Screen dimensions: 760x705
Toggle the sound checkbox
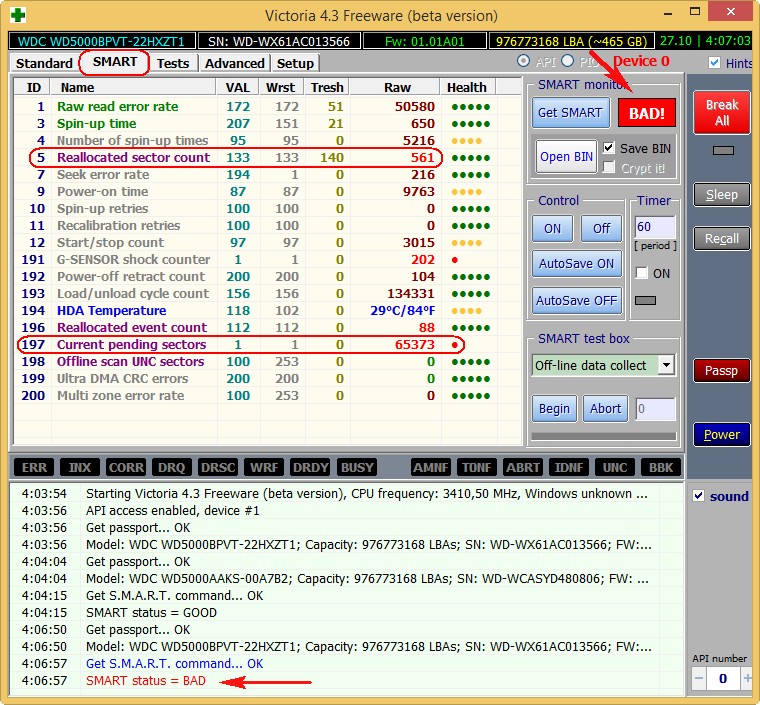(698, 496)
